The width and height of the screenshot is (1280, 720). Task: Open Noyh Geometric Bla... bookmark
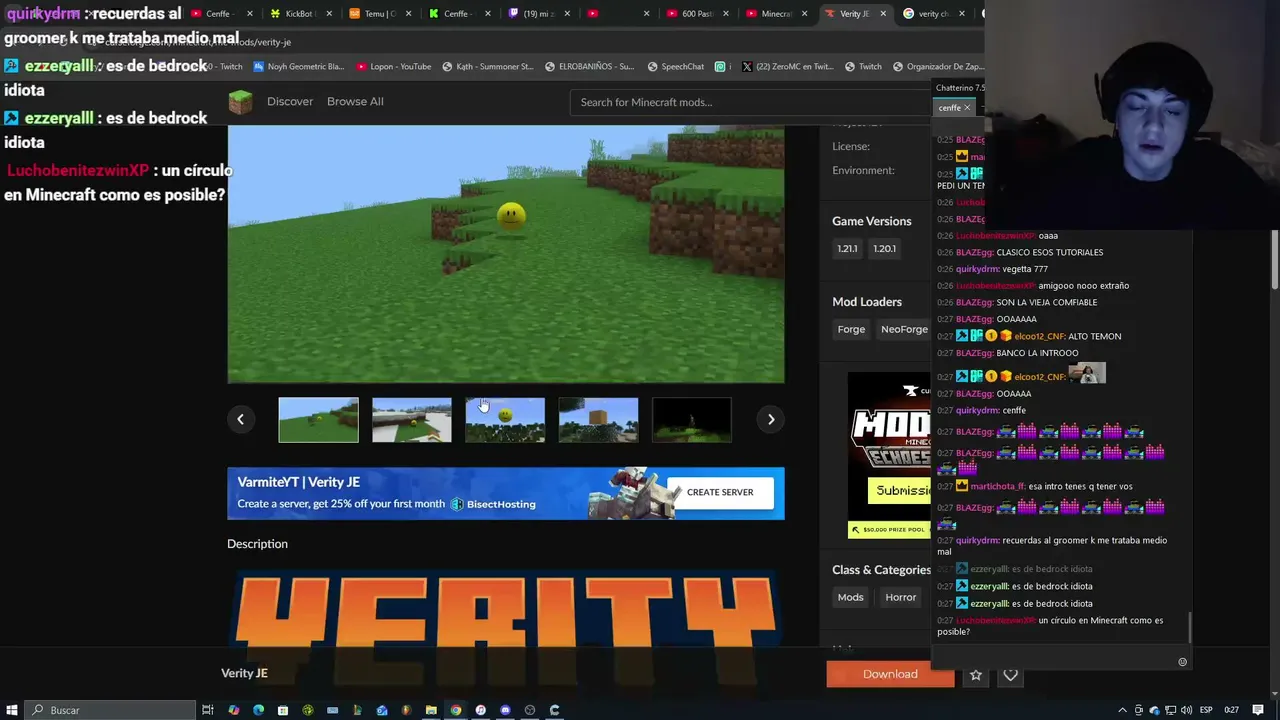pyautogui.click(x=298, y=67)
